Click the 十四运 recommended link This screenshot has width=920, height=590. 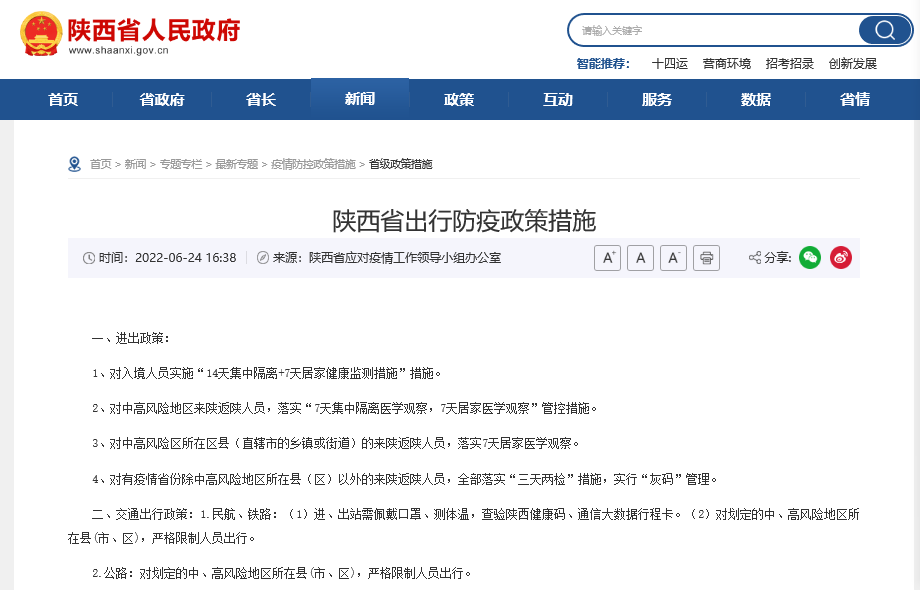[x=669, y=63]
